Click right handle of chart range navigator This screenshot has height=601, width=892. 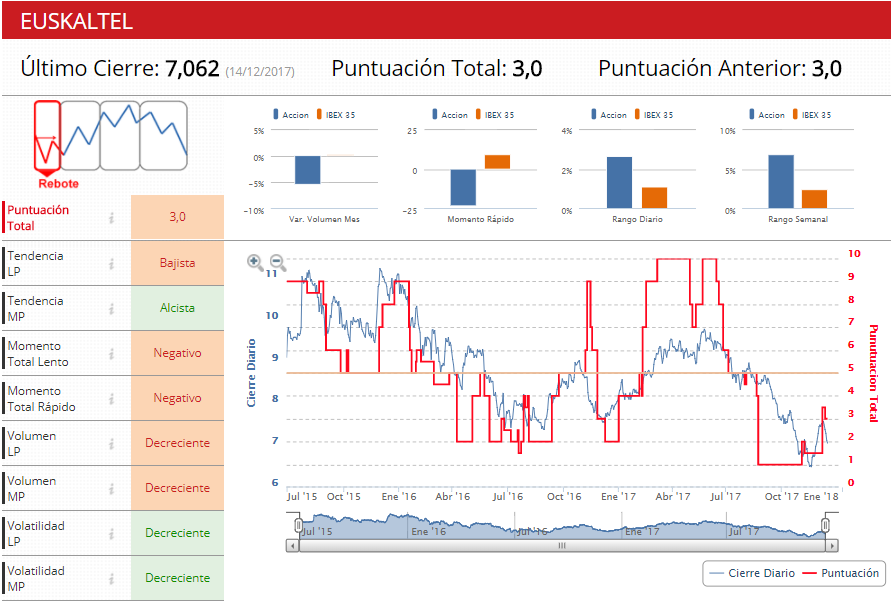click(x=825, y=525)
